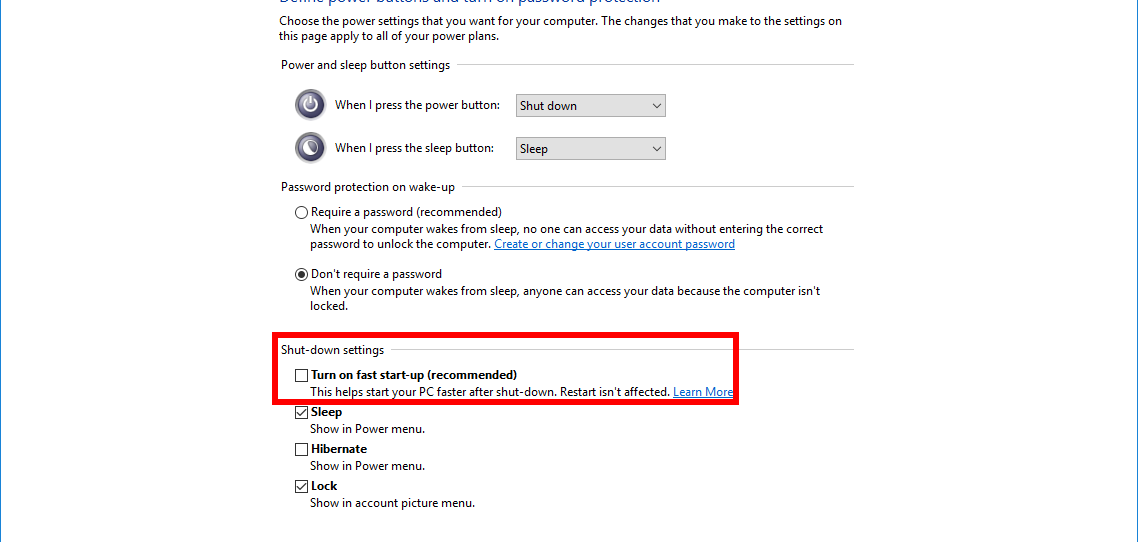Screen dimensions: 1138x542
Task: Untick the Sleep checkbox in shut-down settings
Action: (x=301, y=412)
